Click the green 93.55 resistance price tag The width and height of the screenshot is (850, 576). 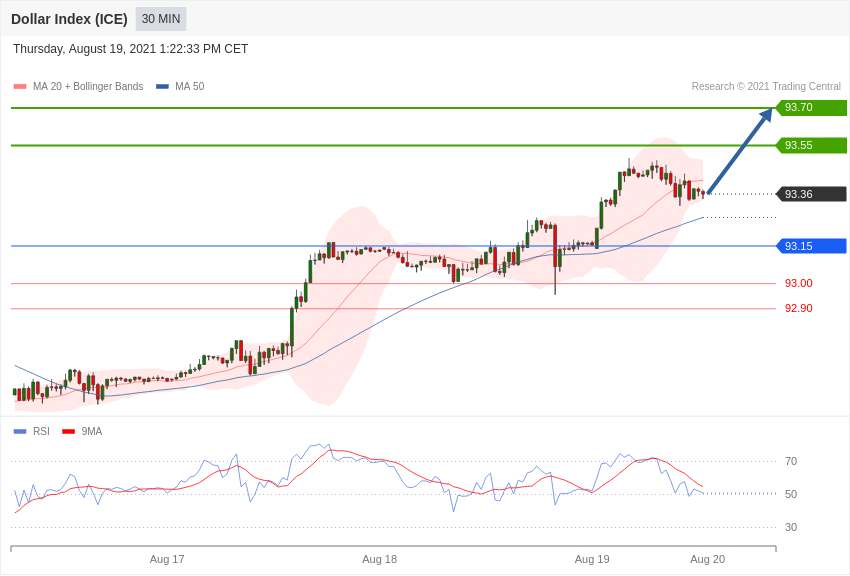(812, 145)
